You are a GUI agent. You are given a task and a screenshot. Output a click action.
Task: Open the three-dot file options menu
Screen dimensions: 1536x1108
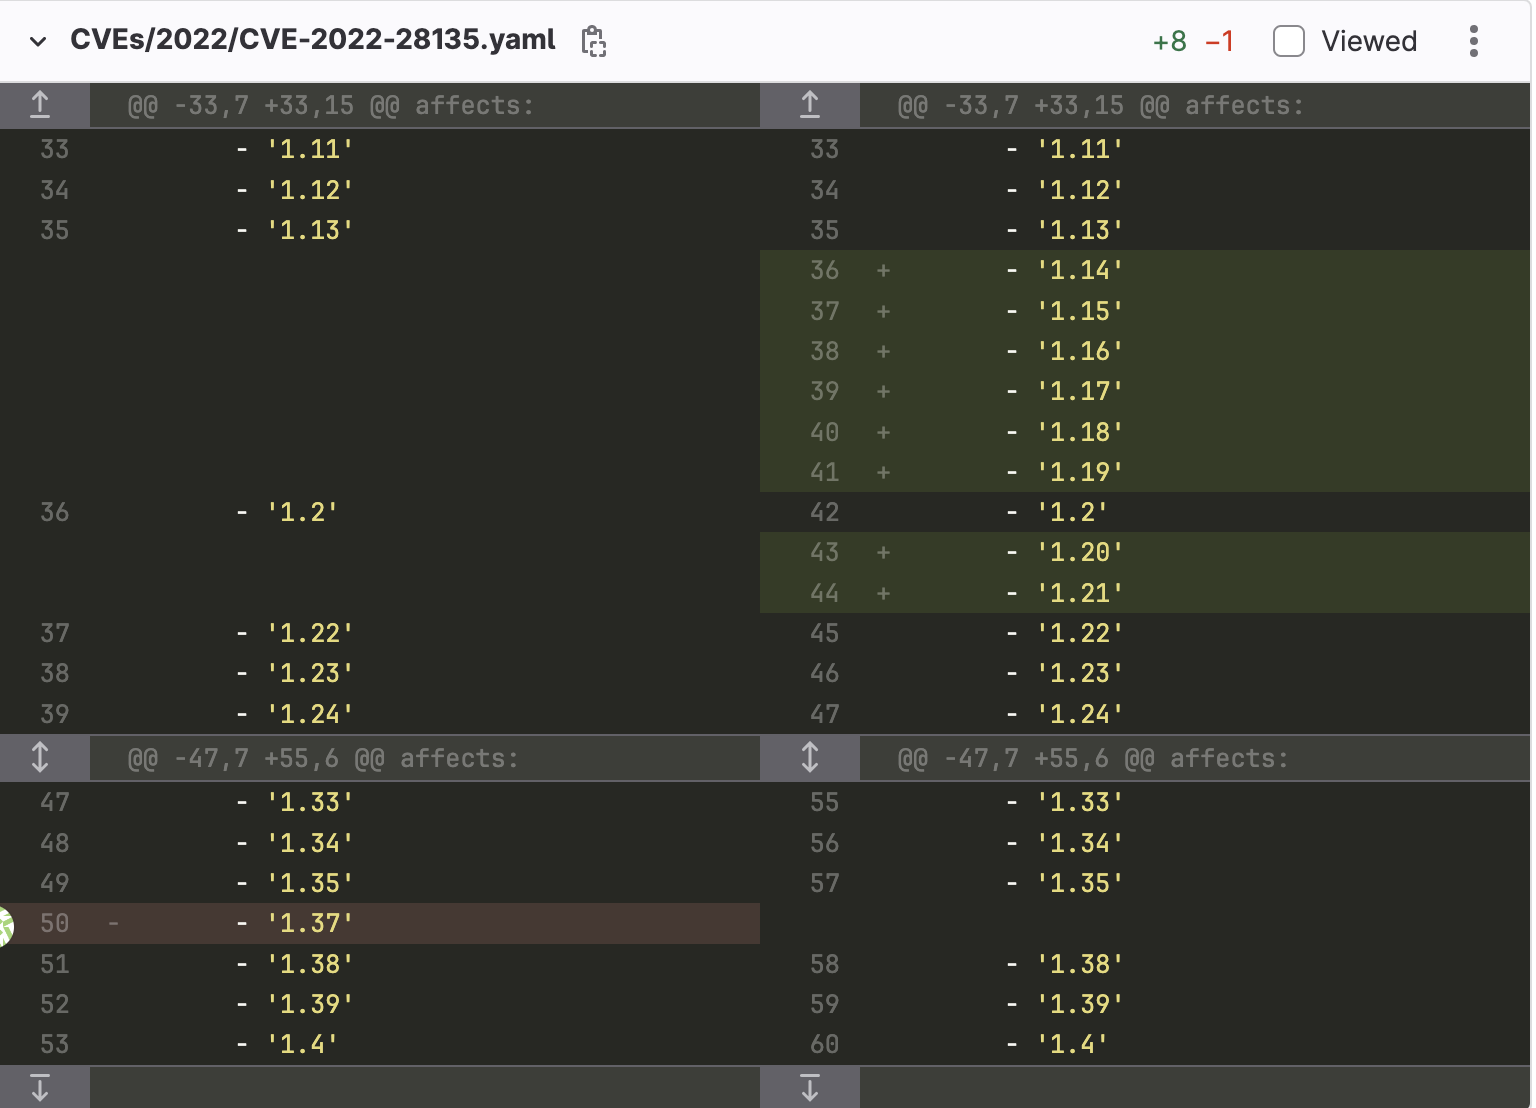tap(1473, 40)
